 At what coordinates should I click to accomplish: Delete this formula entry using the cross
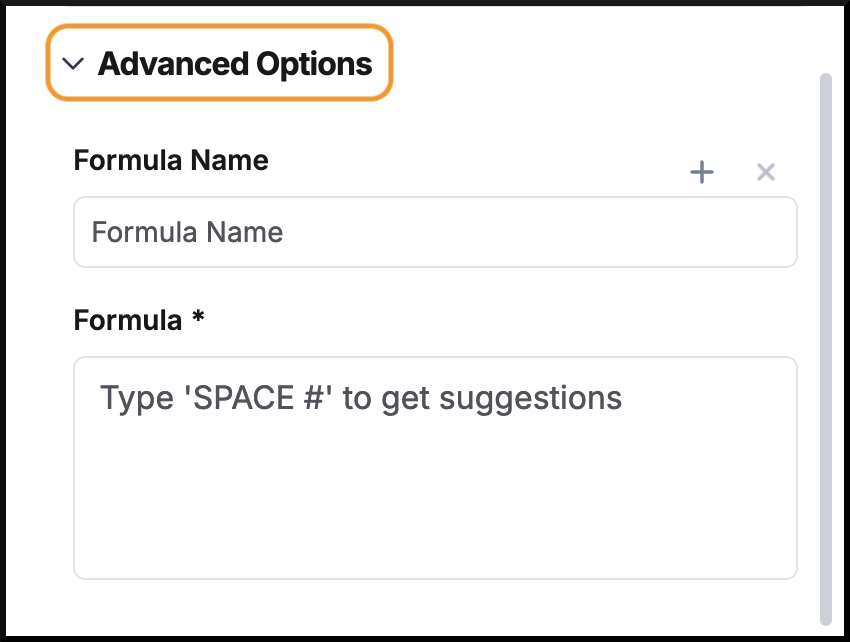click(765, 172)
